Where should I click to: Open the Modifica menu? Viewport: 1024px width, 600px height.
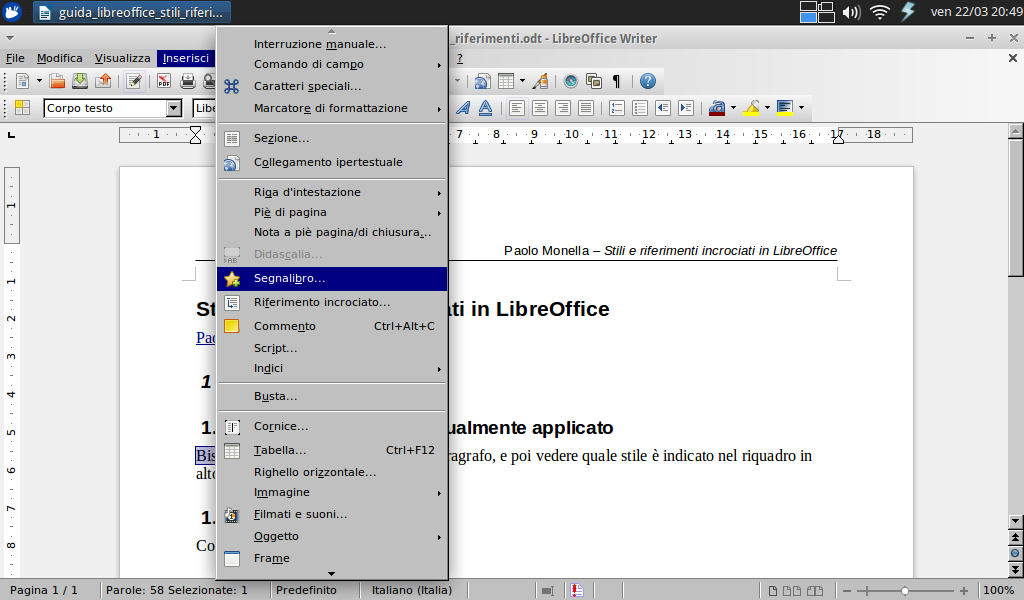(x=59, y=58)
